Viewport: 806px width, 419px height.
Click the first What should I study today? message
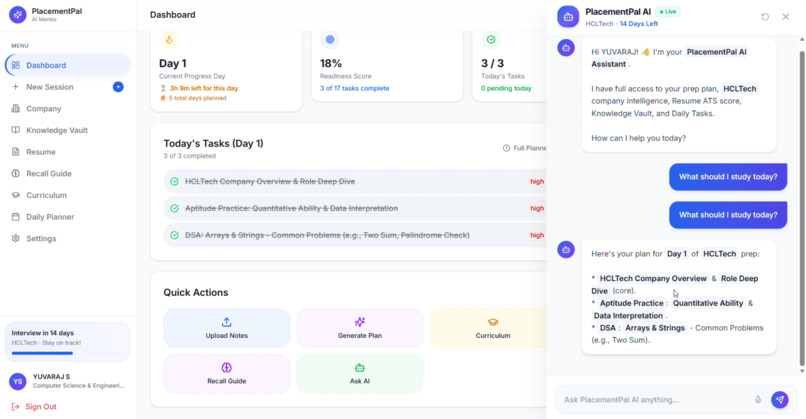[x=728, y=177]
